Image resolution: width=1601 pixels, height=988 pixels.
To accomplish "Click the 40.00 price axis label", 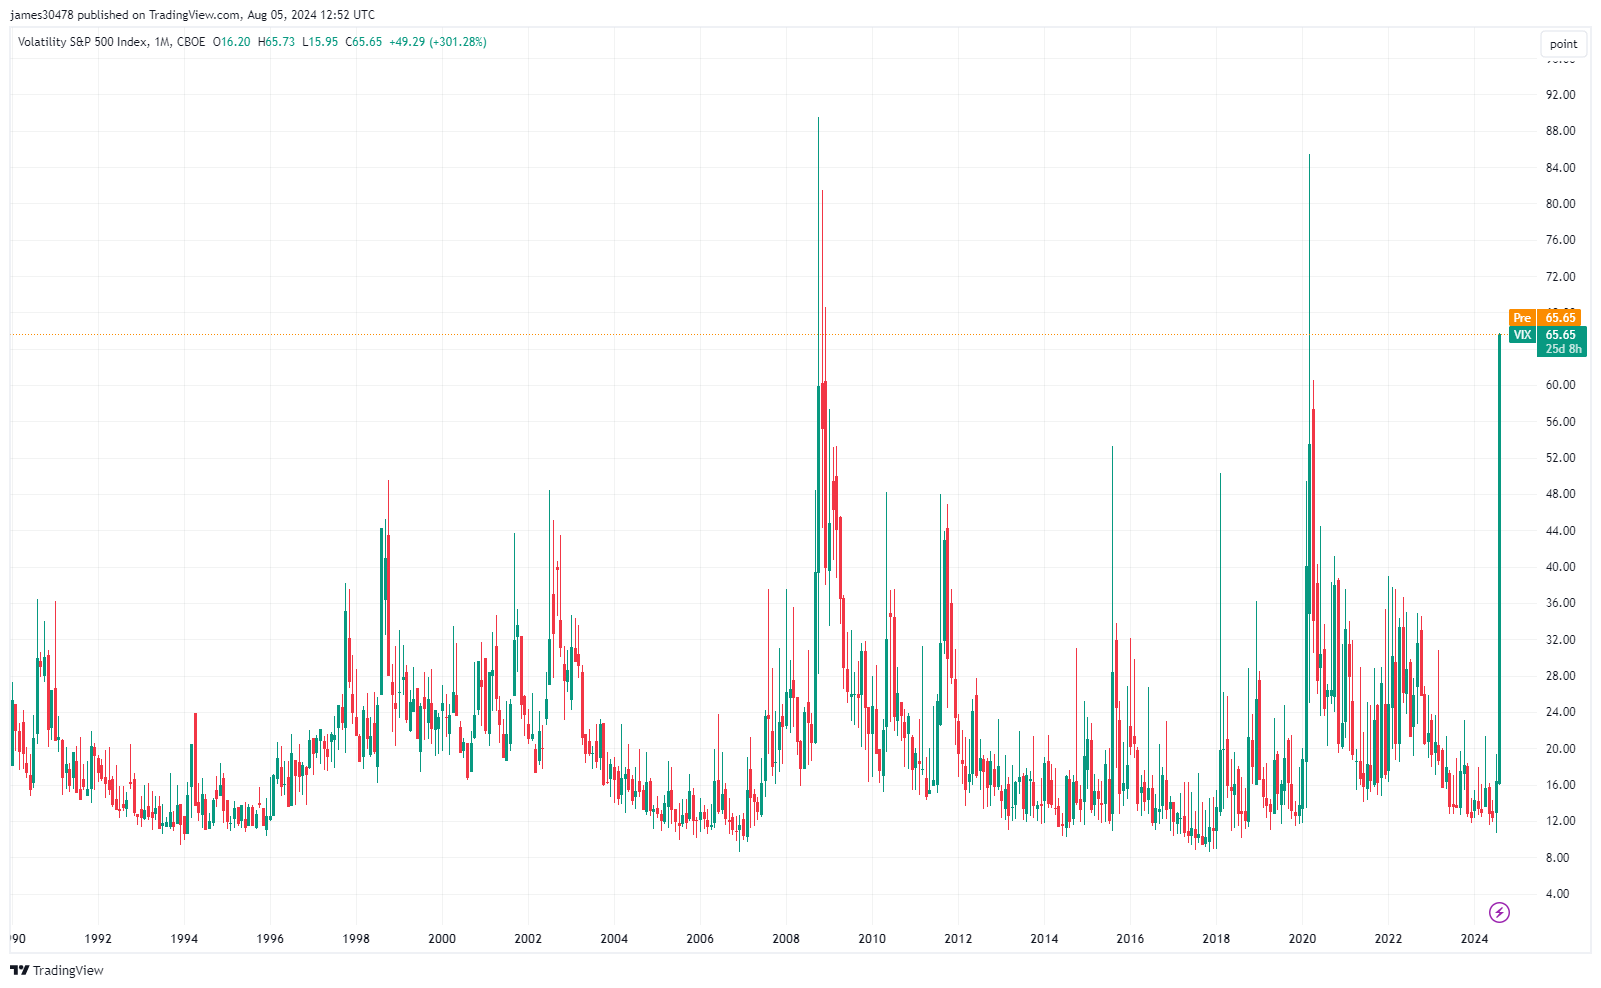I will coord(1560,567).
